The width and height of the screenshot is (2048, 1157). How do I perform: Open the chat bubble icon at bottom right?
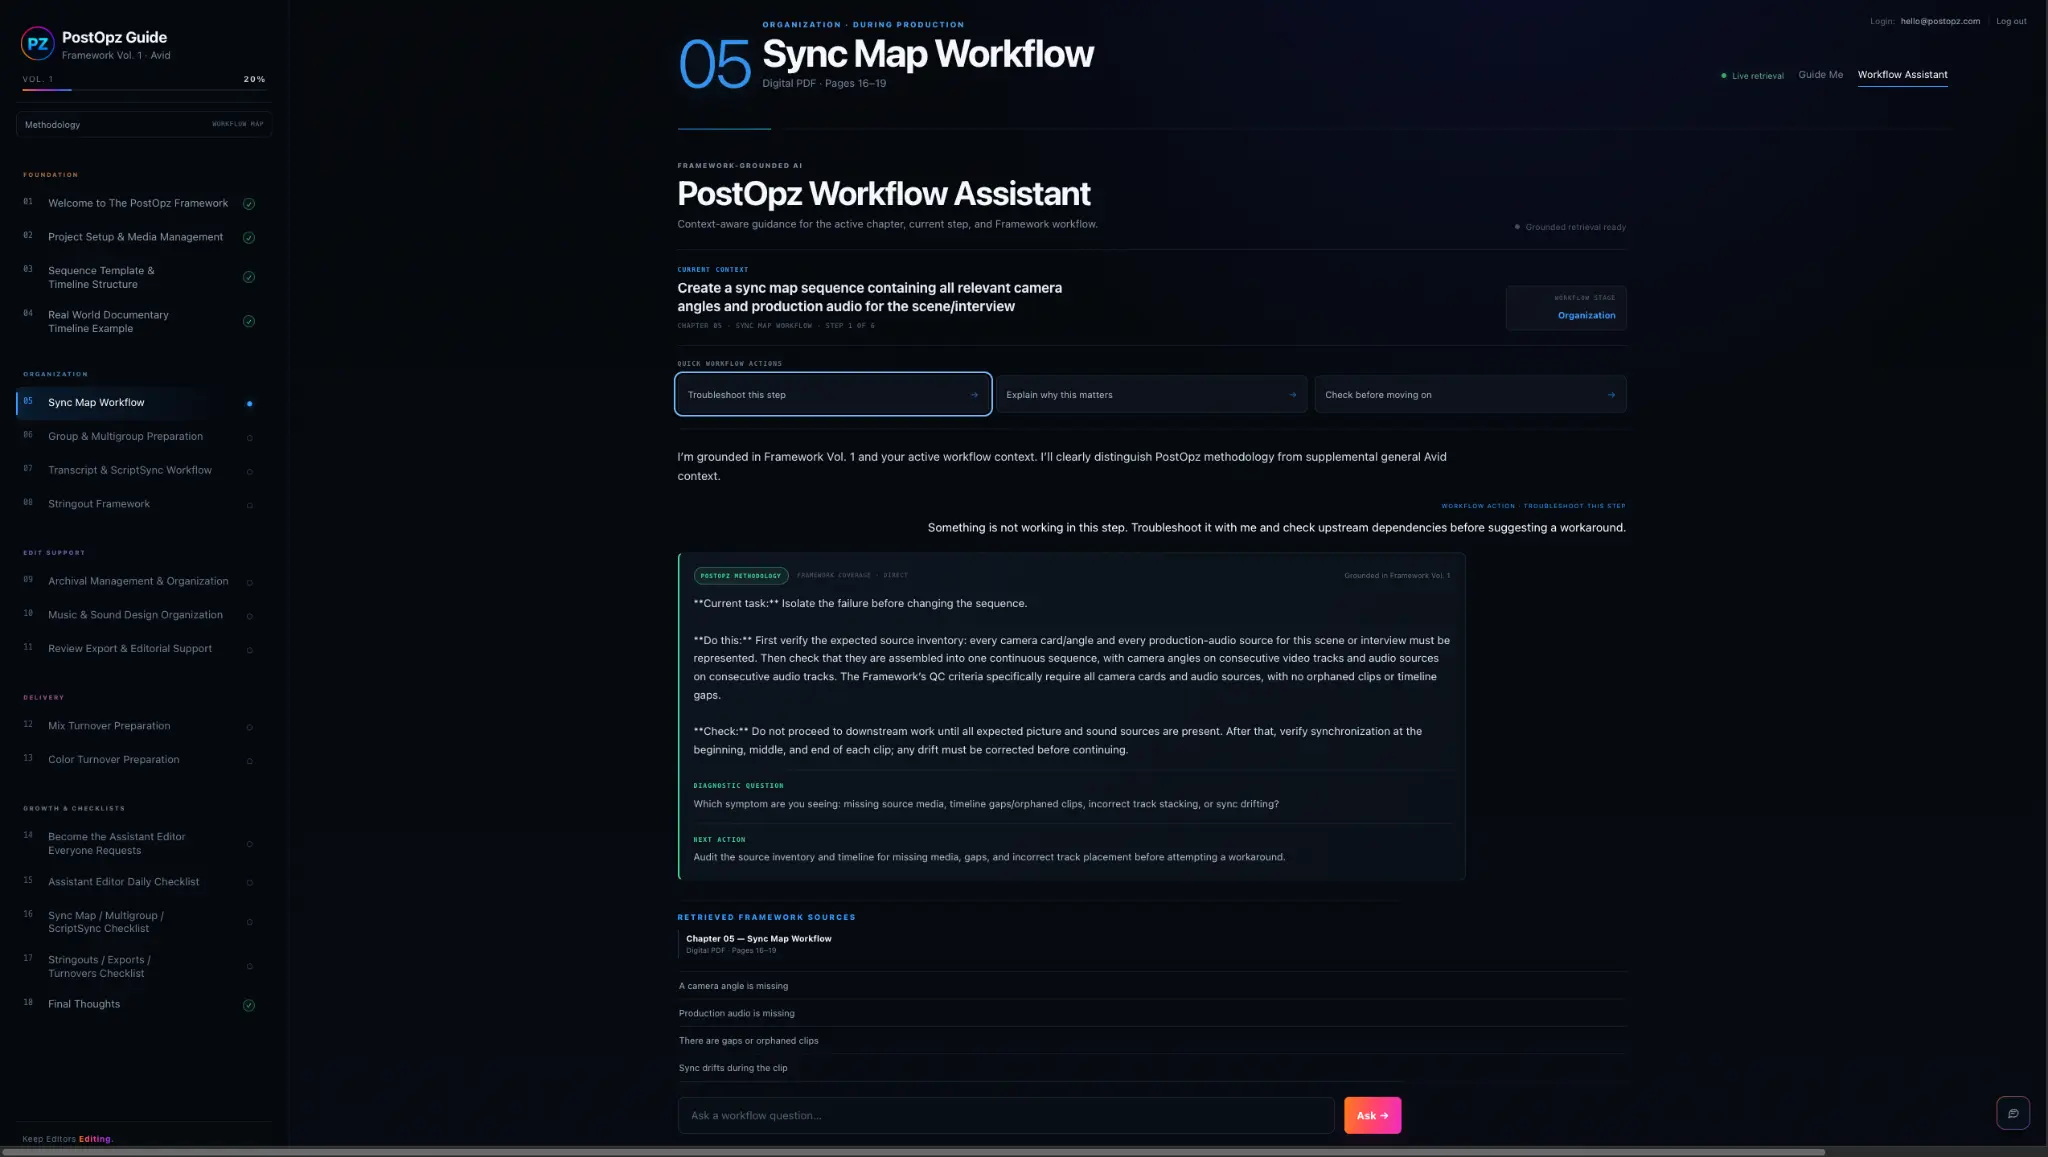2013,1113
